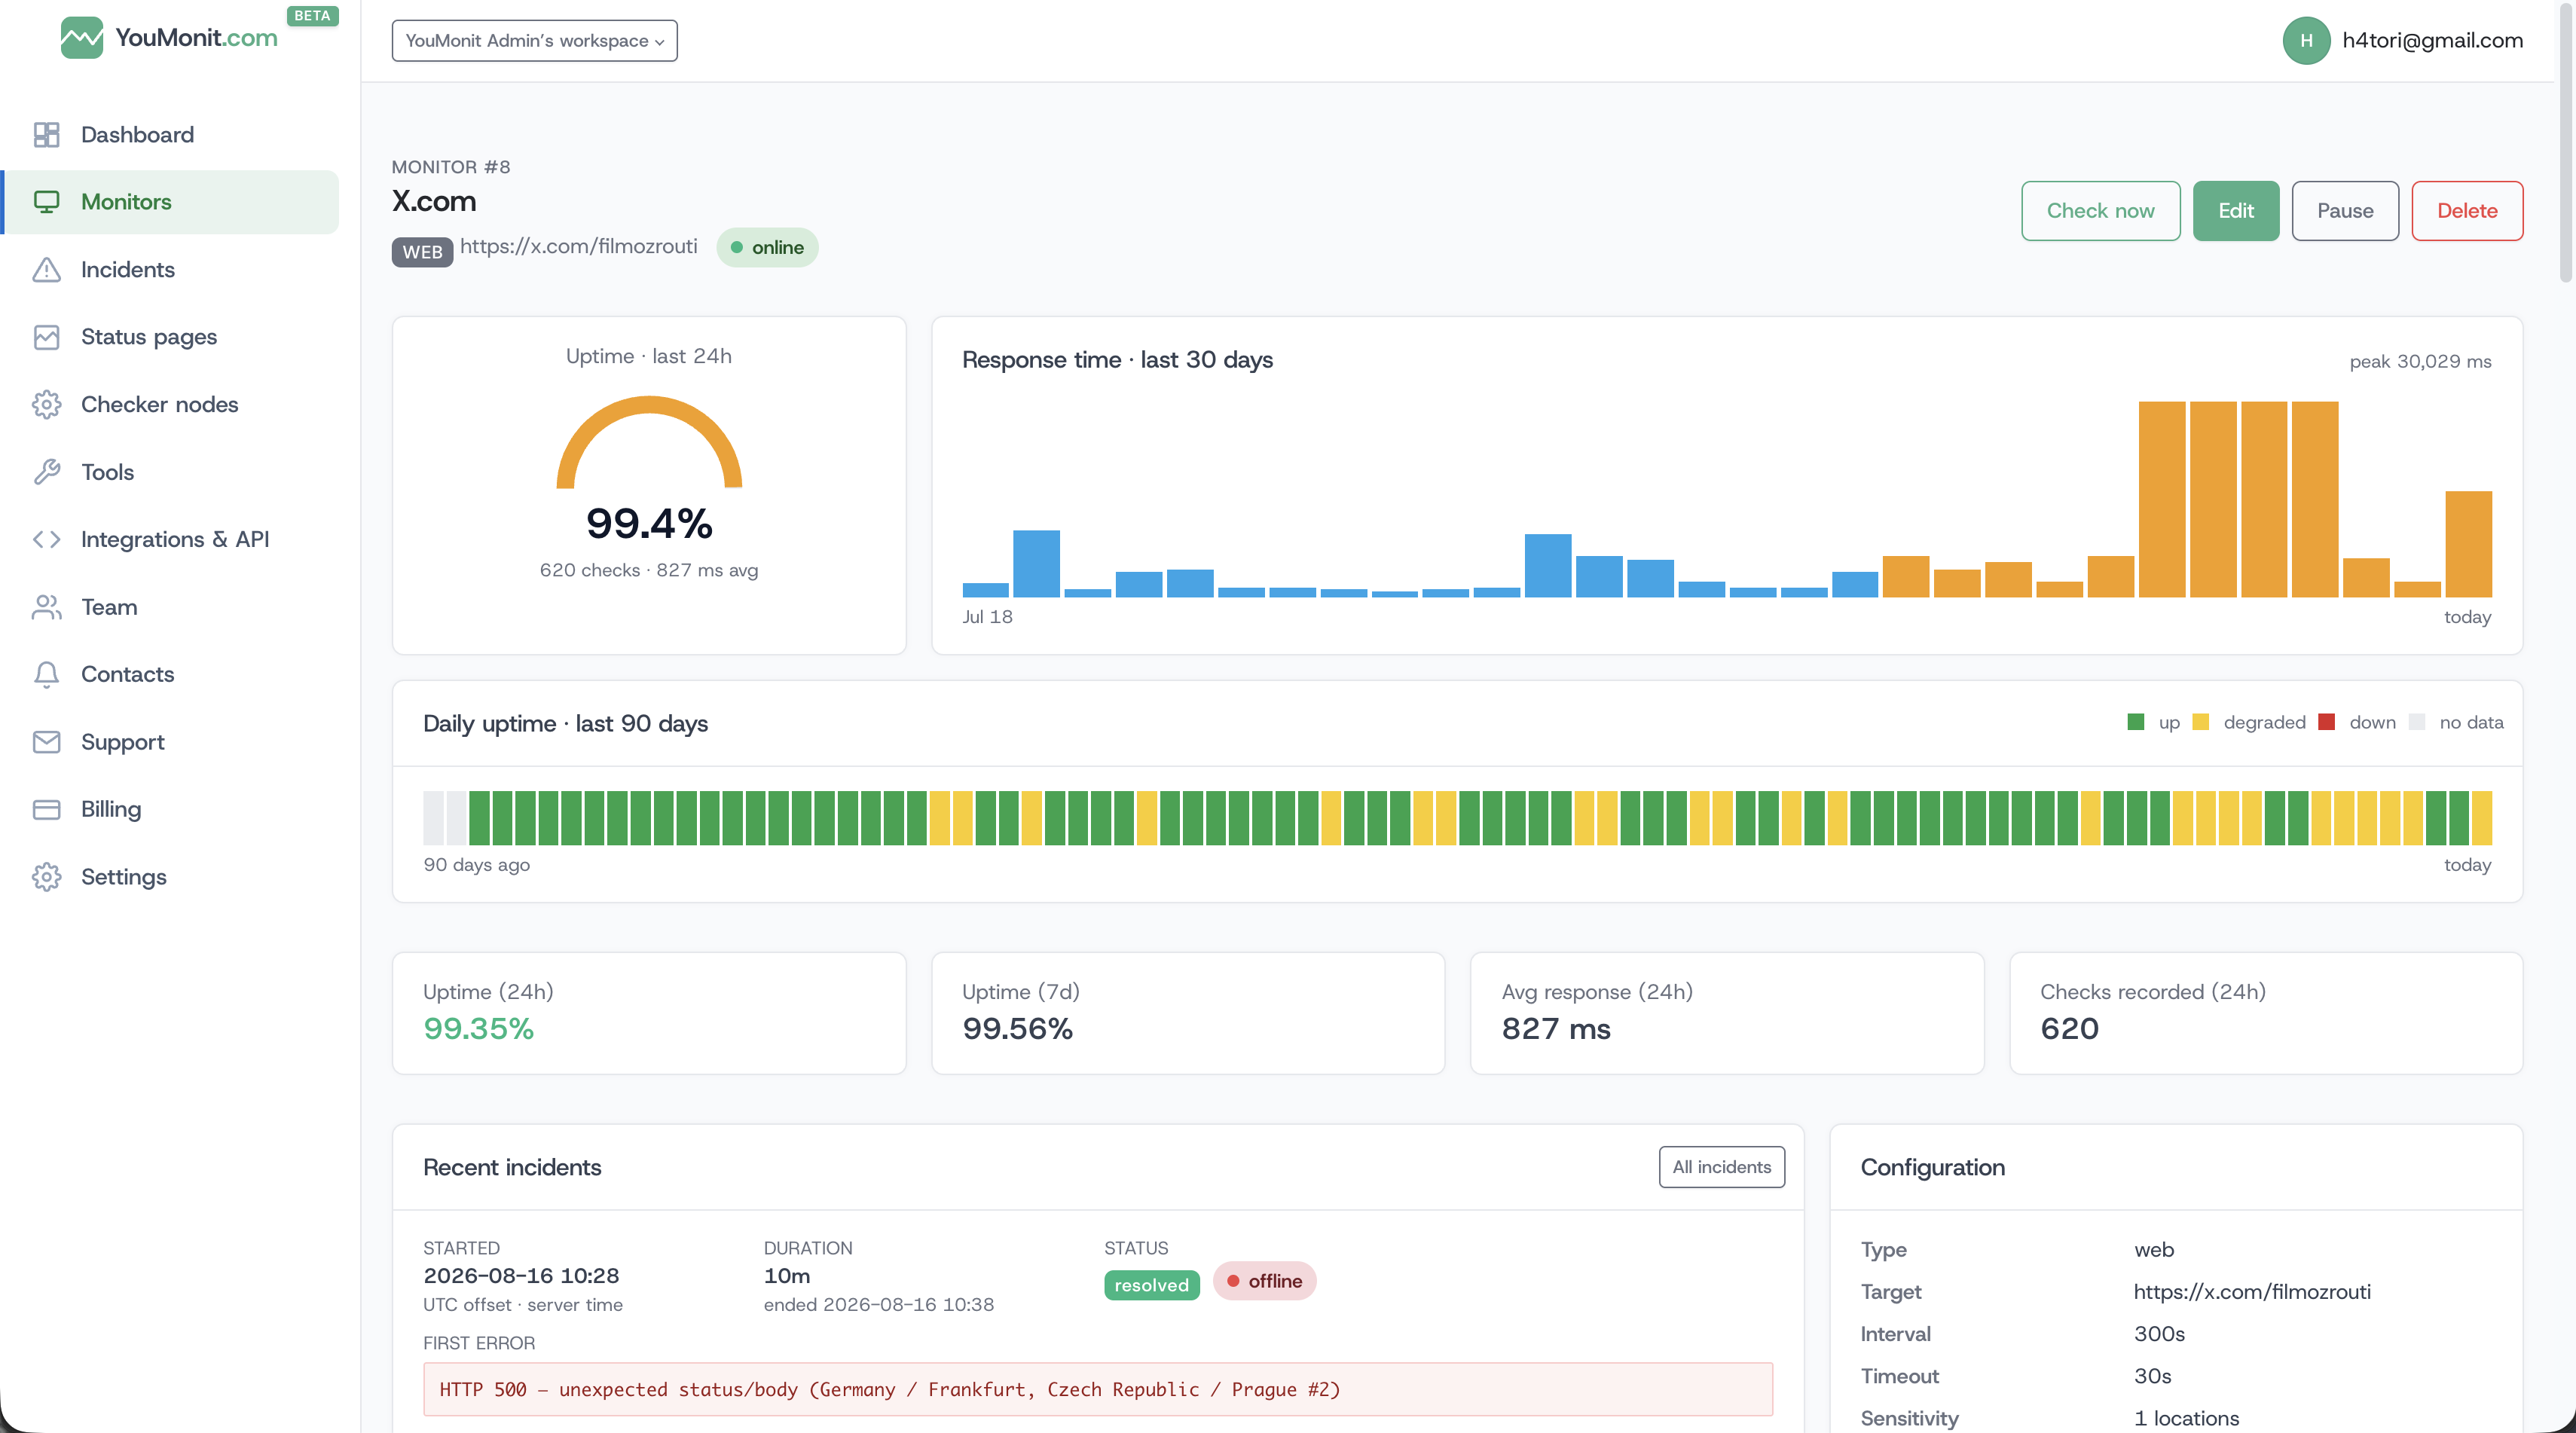Click the offline status badge
This screenshot has width=2576, height=1433.
[x=1264, y=1281]
